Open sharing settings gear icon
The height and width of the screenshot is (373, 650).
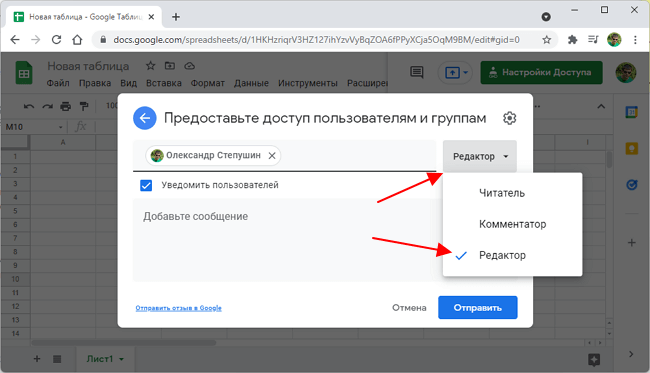tap(509, 118)
